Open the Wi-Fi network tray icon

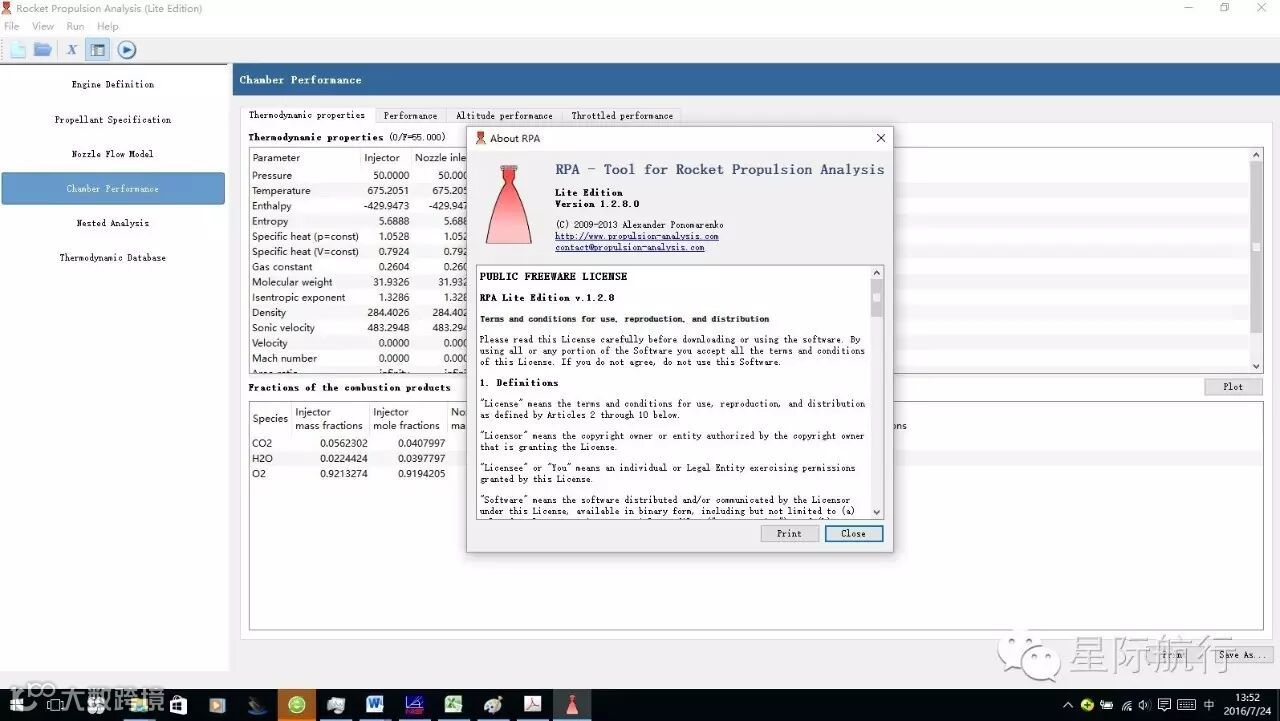[1126, 705]
